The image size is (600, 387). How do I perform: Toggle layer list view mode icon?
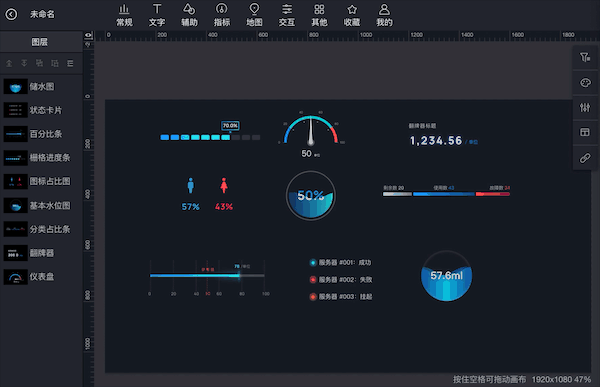pos(70,63)
